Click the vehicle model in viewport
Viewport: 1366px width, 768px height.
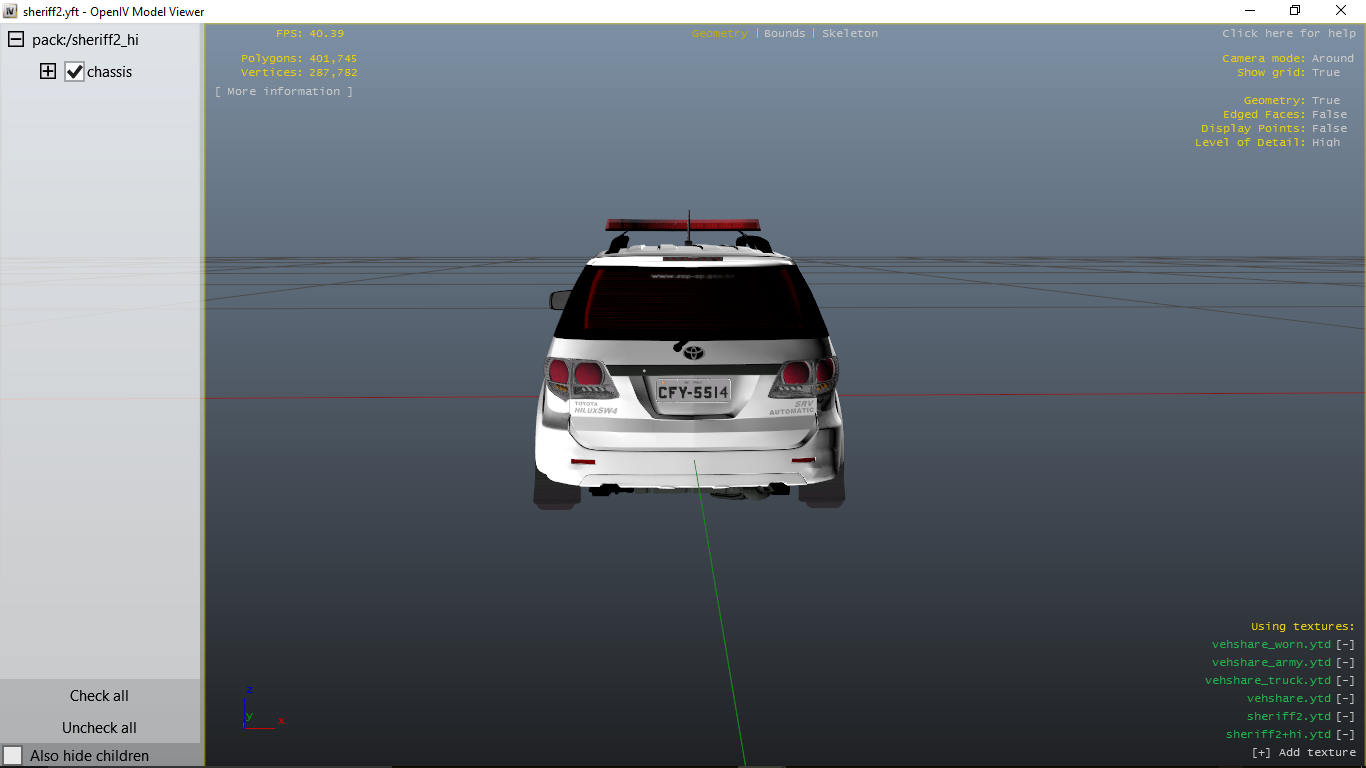coord(690,360)
